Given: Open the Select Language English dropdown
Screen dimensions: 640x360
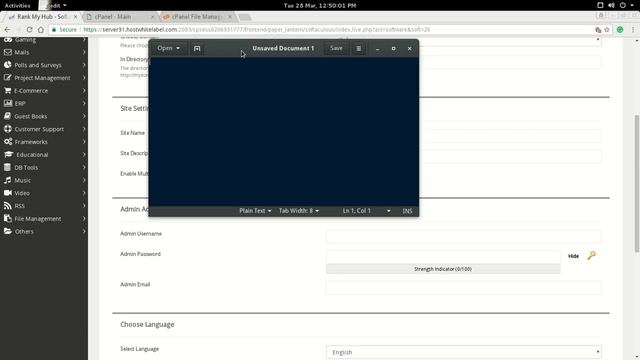Looking at the screenshot, I should click(463, 352).
